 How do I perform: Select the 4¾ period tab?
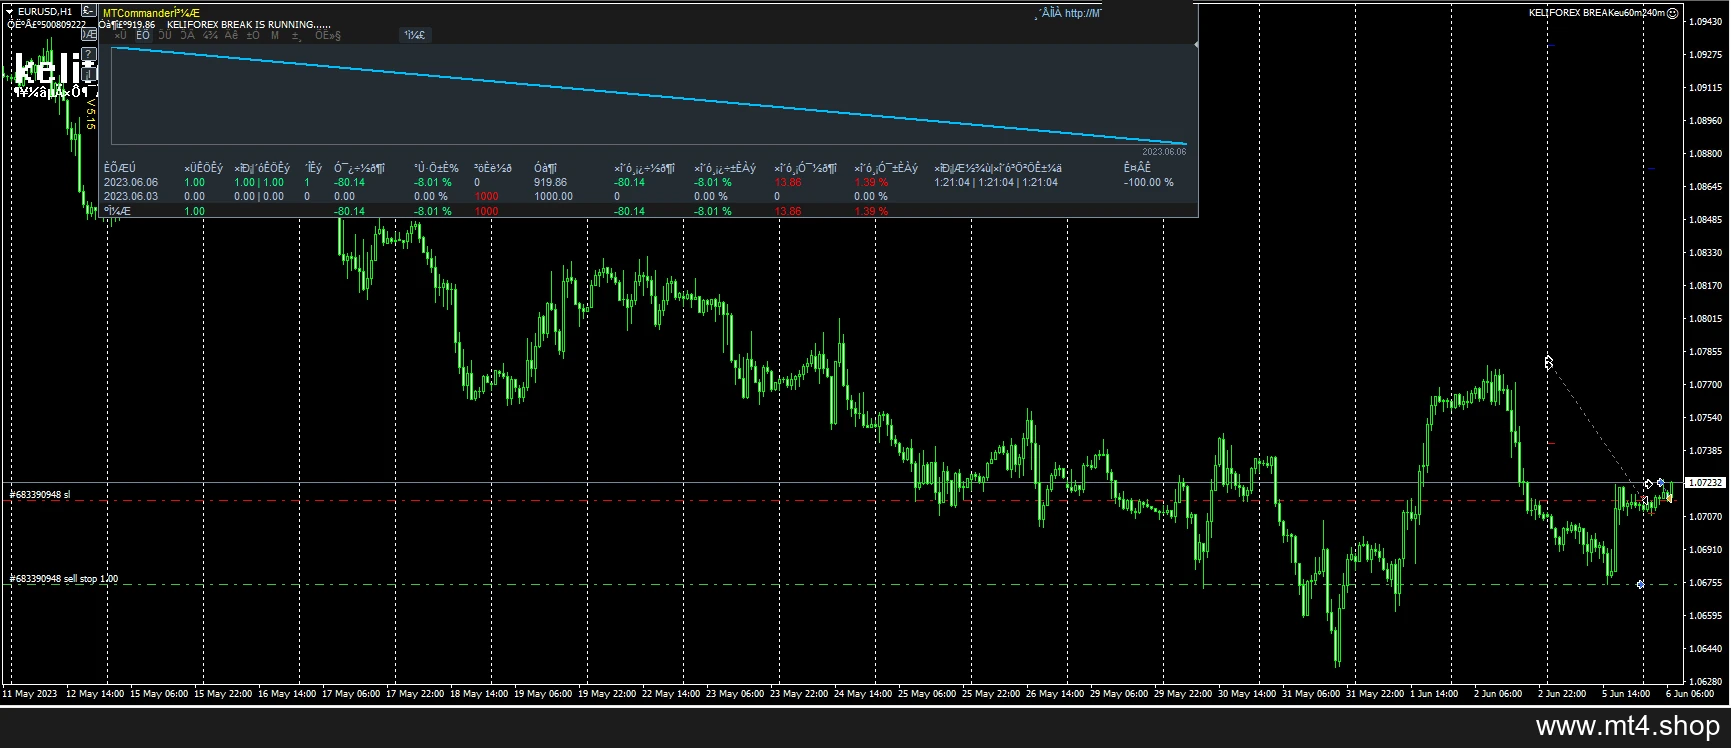(210, 35)
